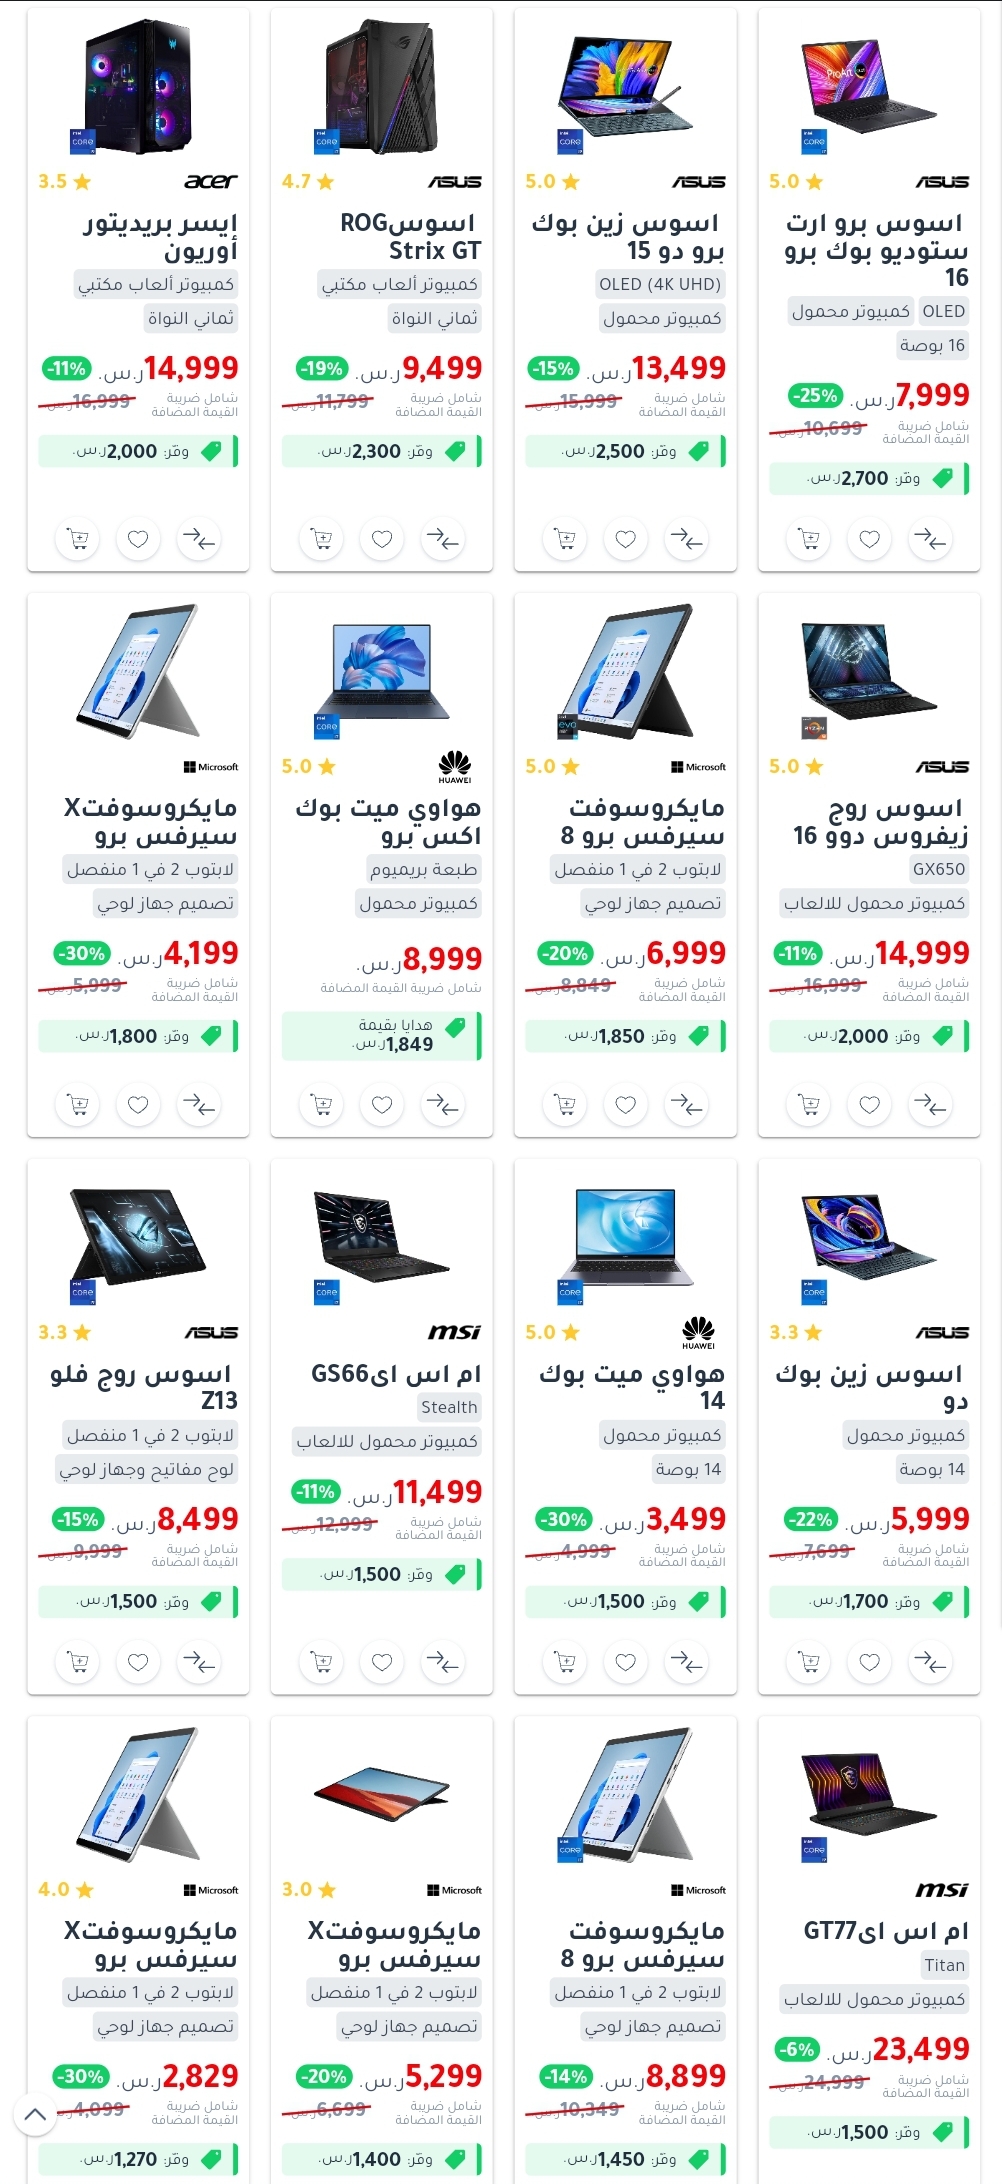Open the red Surface Pro X image
Viewport: 1002px width, 2184px height.
[382, 1796]
